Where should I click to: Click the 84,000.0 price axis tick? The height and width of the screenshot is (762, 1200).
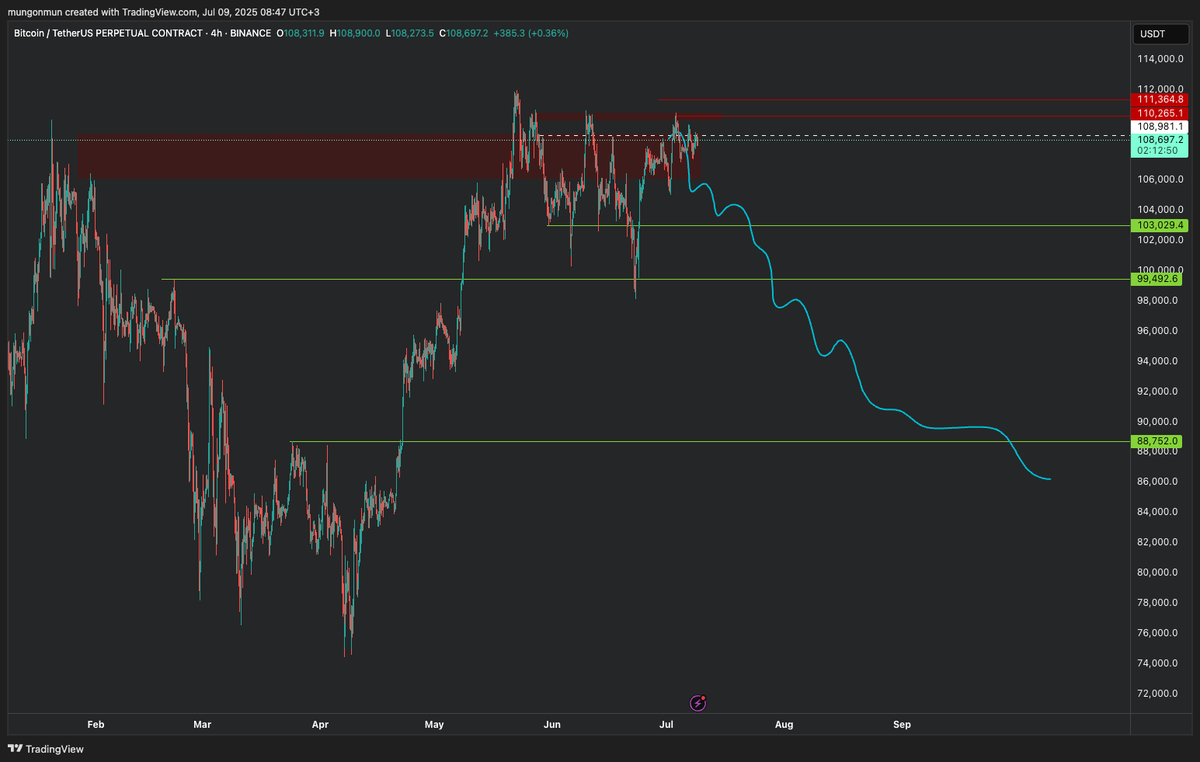pos(1159,512)
